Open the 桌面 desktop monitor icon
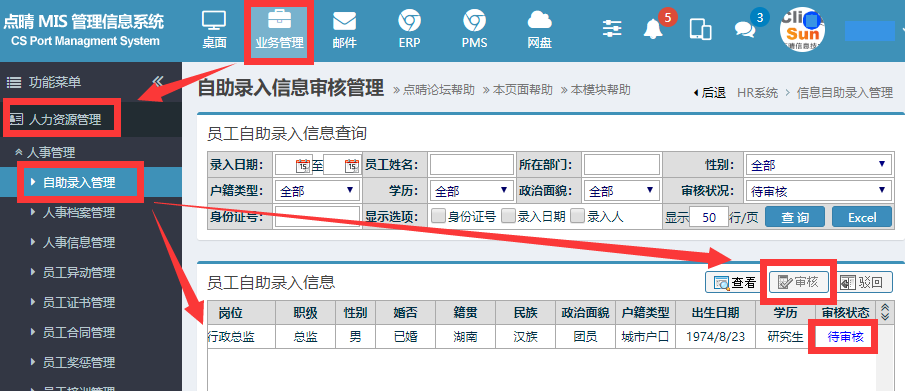This screenshot has height=391, width=905. point(214,22)
